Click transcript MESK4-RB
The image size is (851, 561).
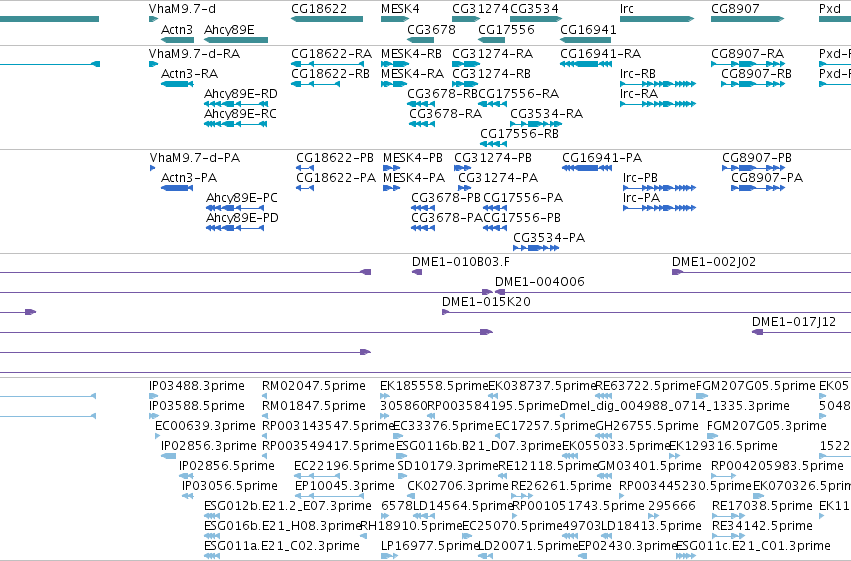(x=395, y=64)
